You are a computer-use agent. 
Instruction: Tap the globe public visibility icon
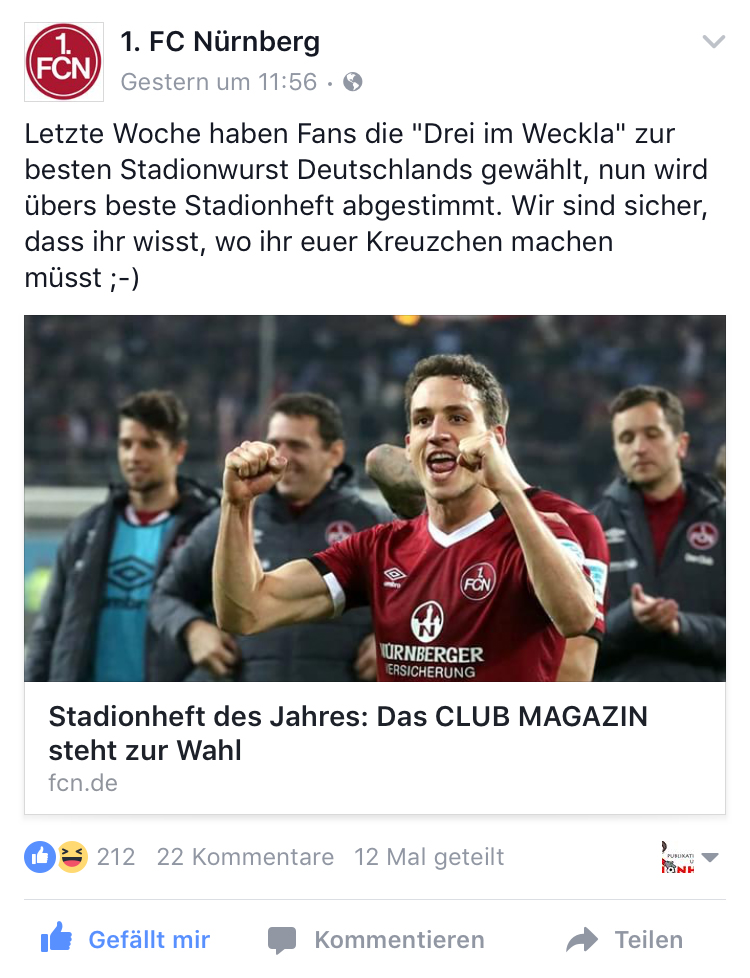[x=353, y=82]
